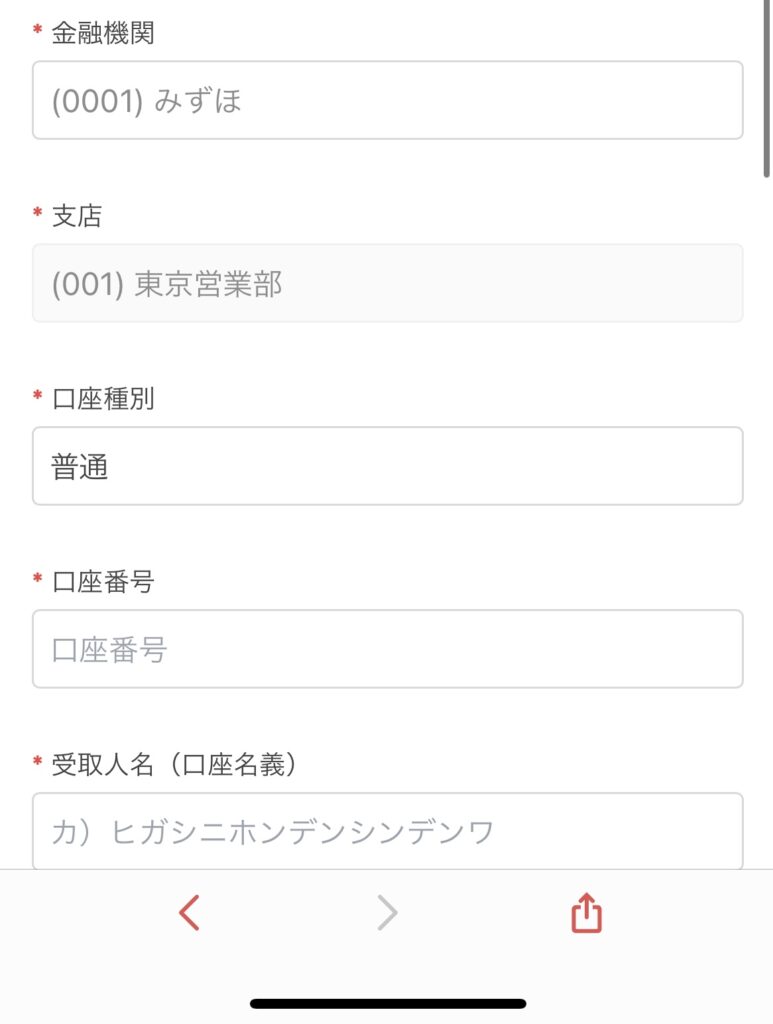Open the 金融機関 bank selector field
The image size is (773, 1024).
[x=388, y=100]
